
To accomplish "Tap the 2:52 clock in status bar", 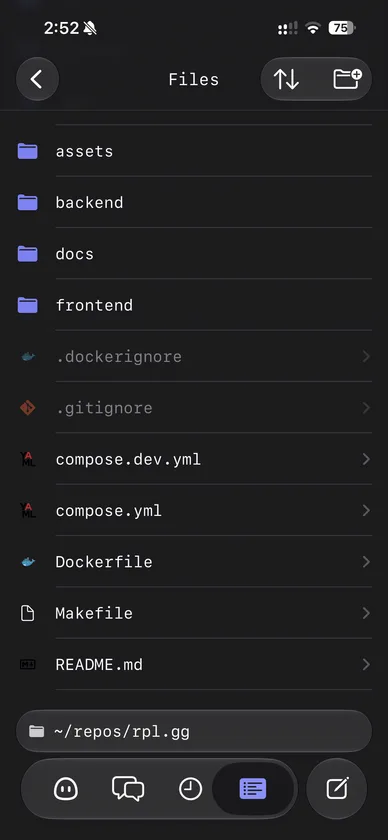I will pos(62,28).
